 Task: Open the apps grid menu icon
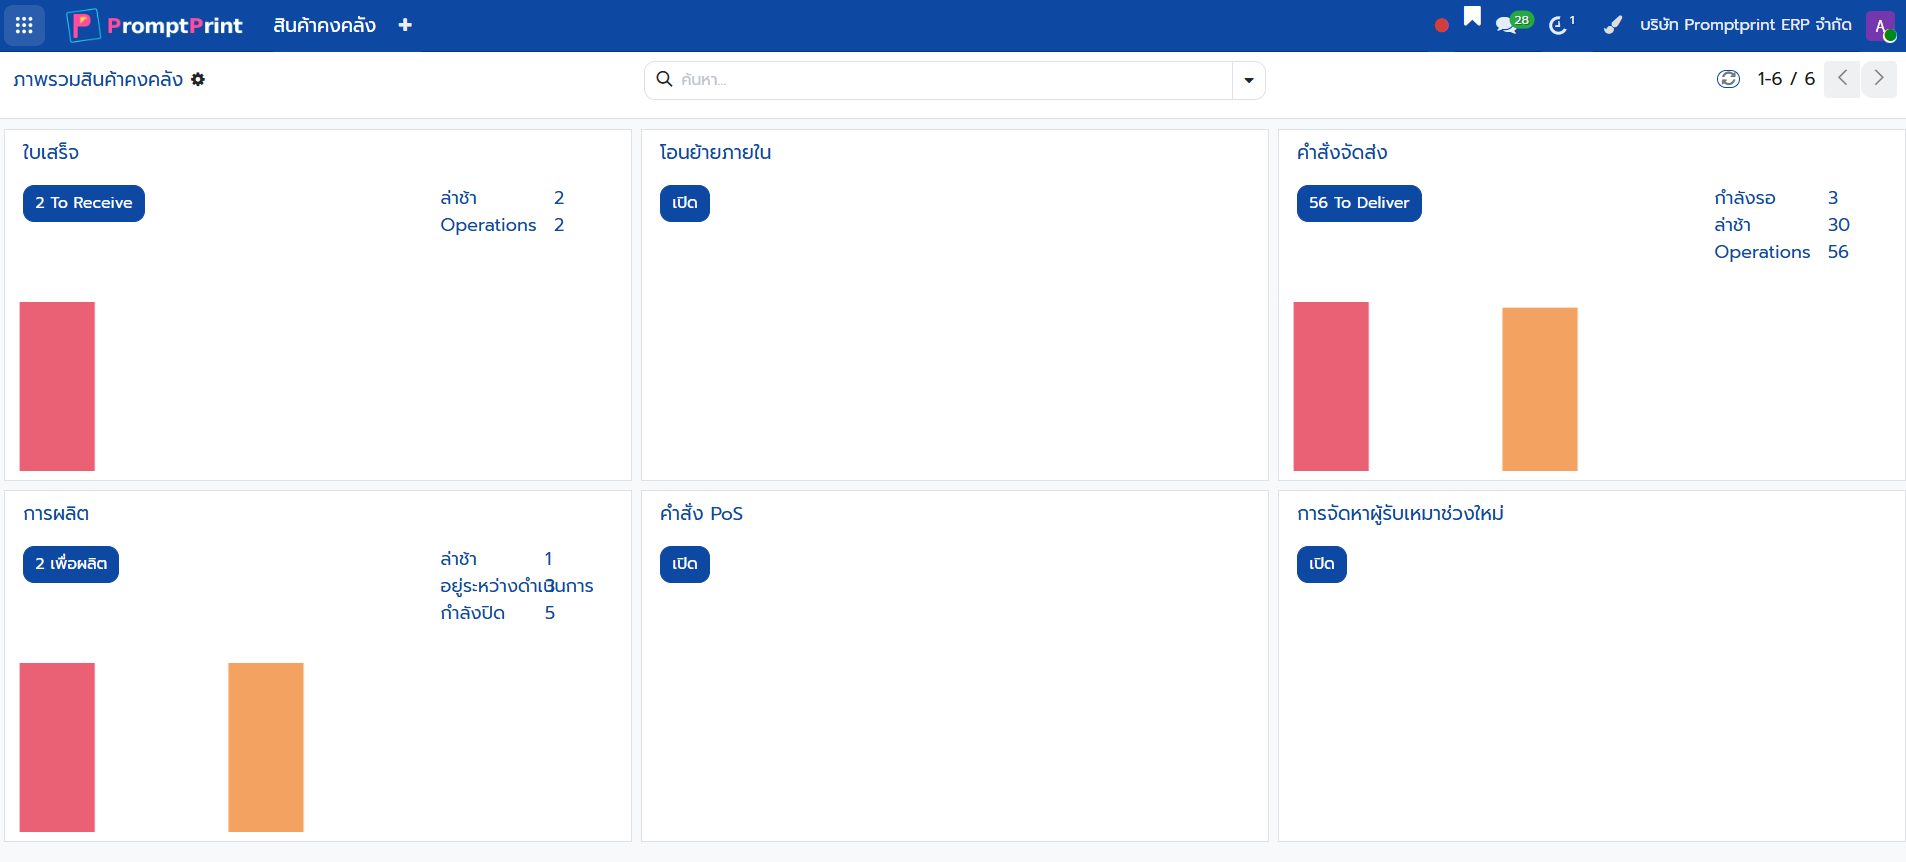24,25
